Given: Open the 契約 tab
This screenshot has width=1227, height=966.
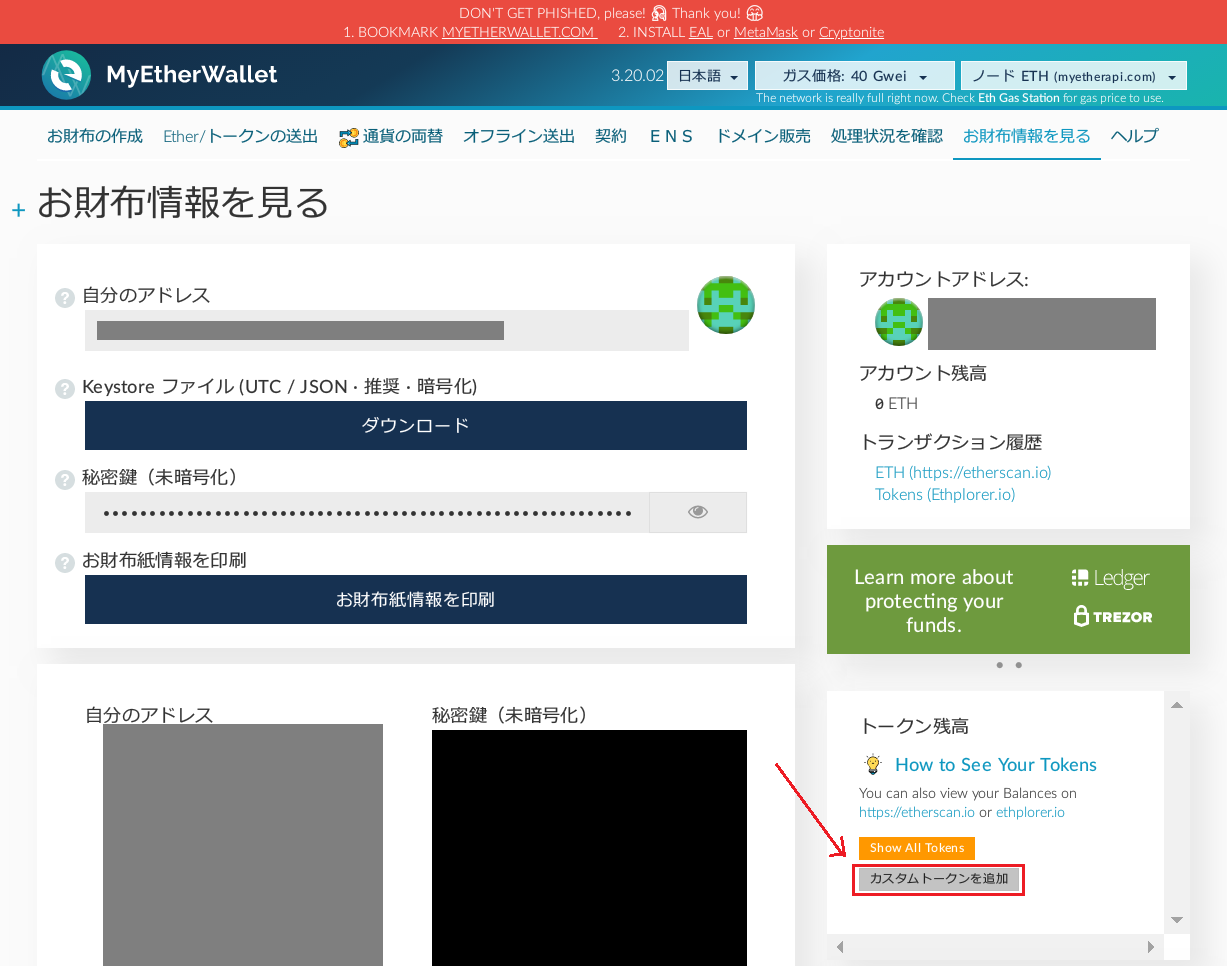Looking at the screenshot, I should 611,136.
